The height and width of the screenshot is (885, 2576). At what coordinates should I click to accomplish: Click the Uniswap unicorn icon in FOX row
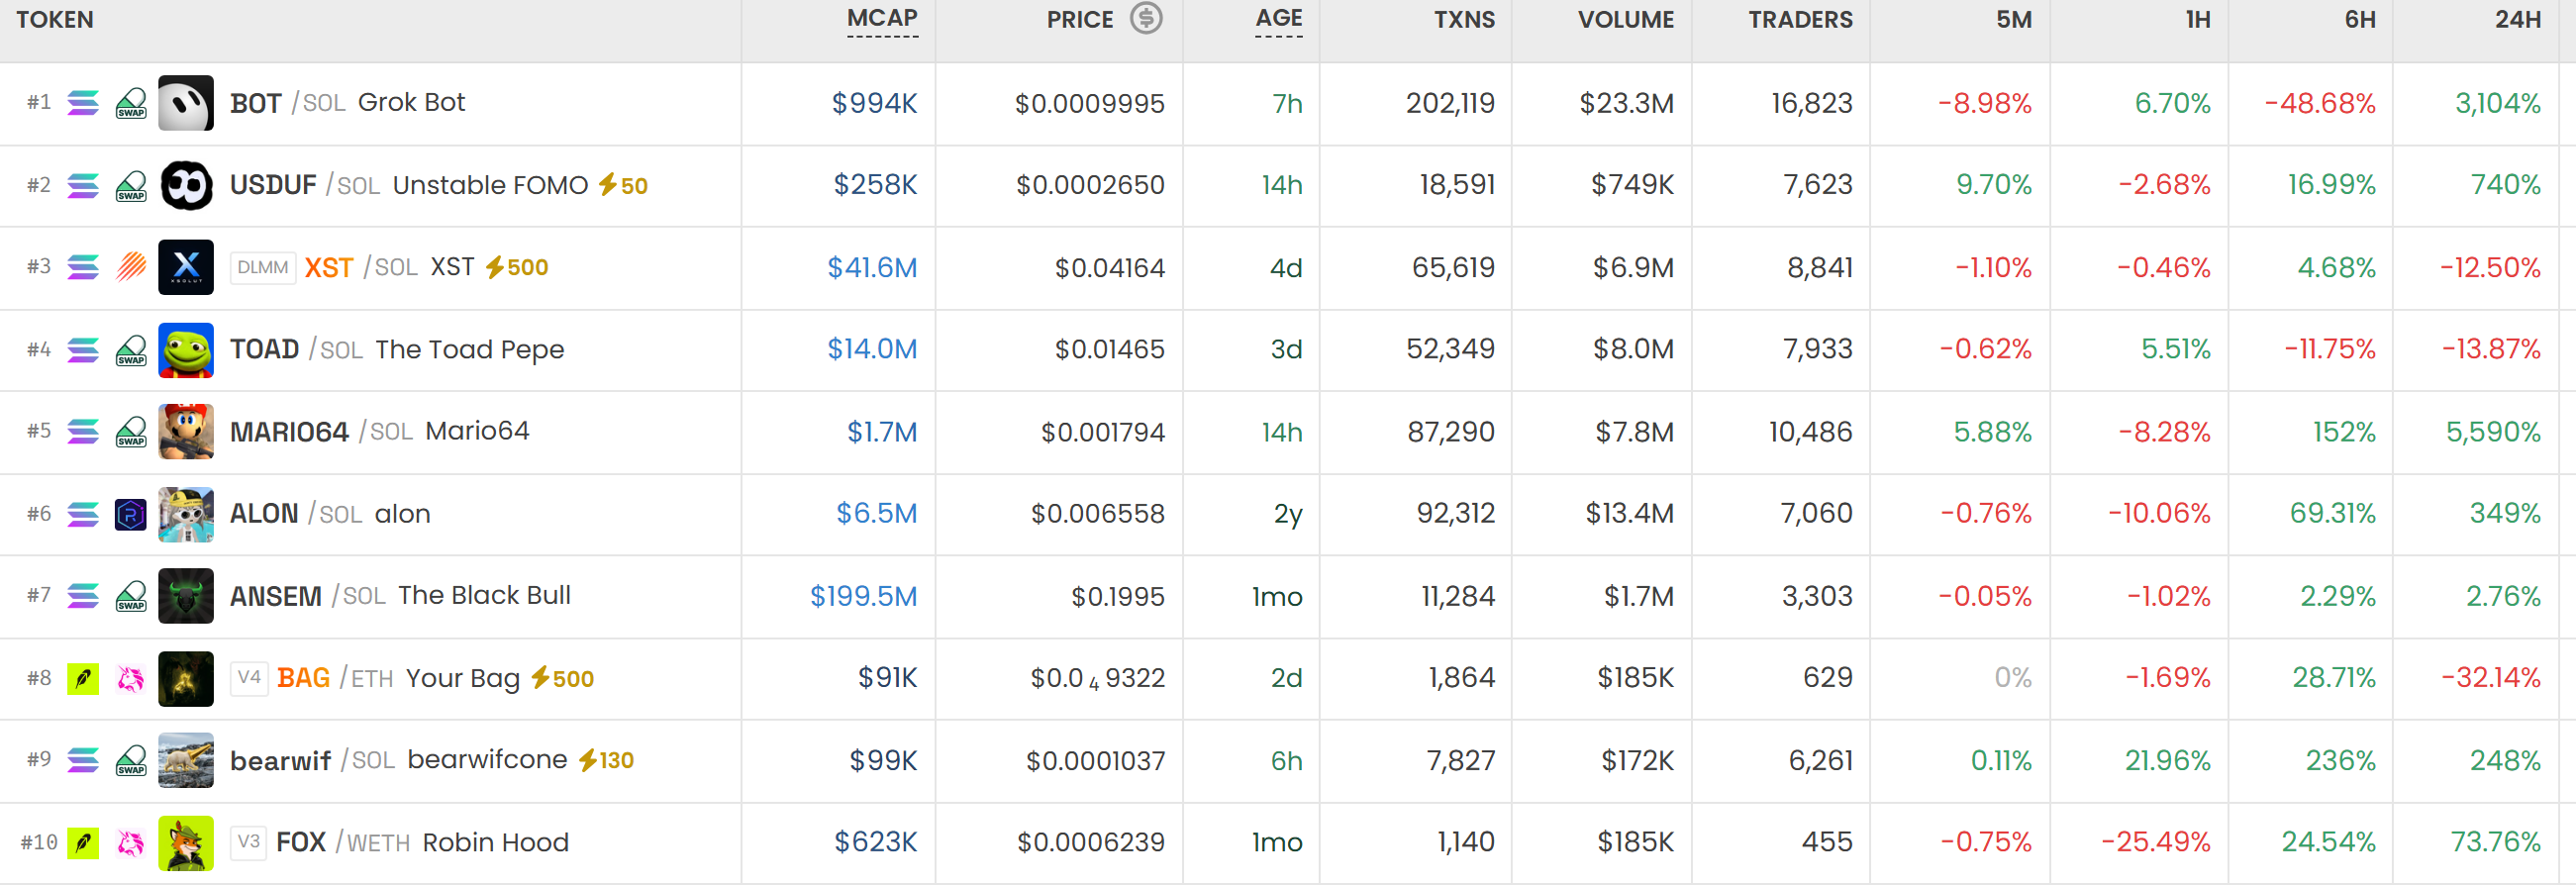click(131, 843)
